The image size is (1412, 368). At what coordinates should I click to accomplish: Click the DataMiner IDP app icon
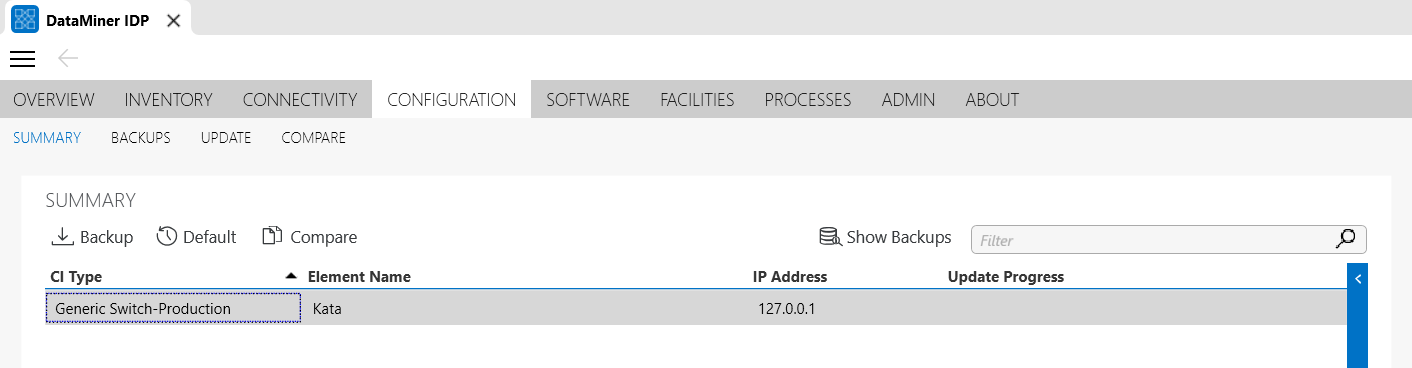(24, 20)
